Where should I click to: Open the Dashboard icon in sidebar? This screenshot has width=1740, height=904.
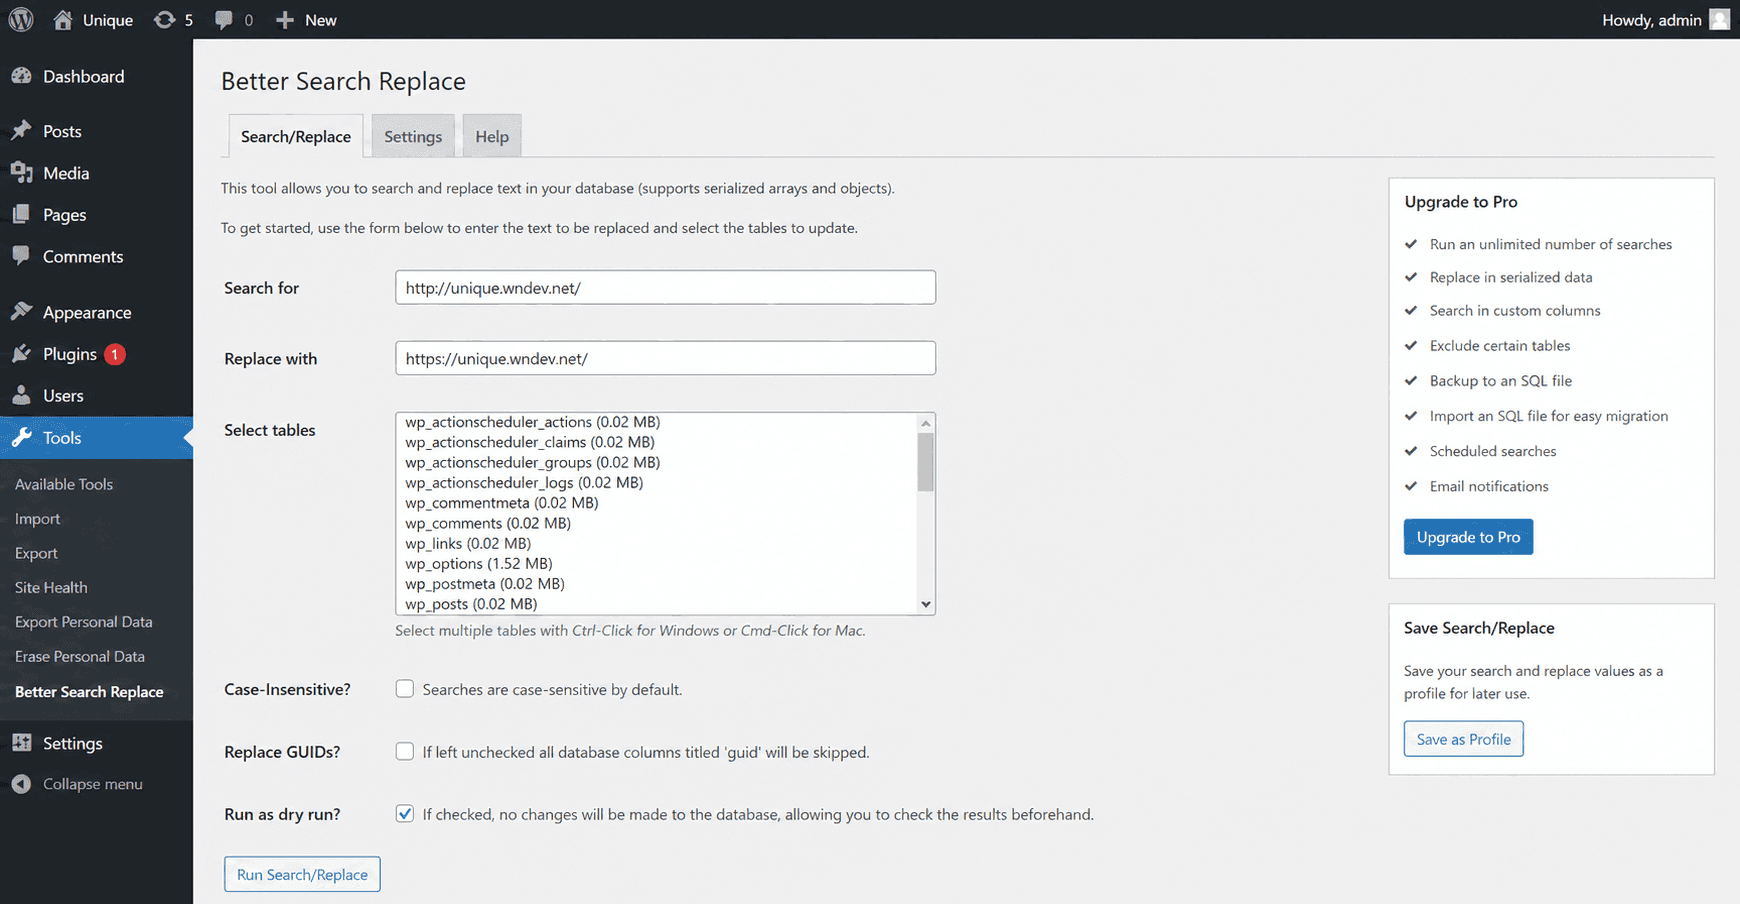[21, 76]
